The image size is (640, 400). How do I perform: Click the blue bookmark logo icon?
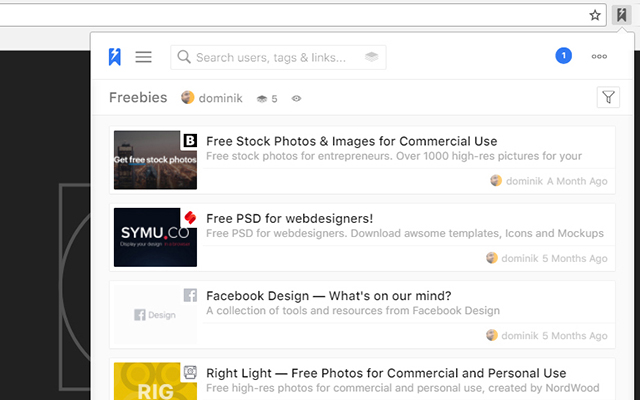pos(115,57)
